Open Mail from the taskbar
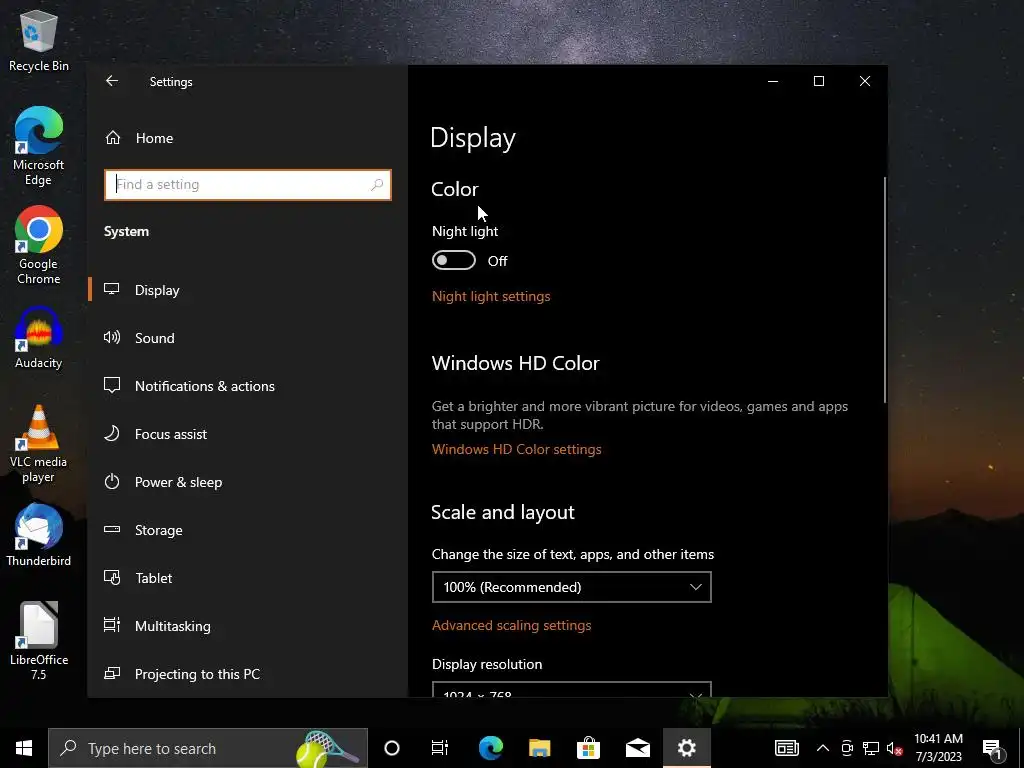The width and height of the screenshot is (1024, 768). click(x=637, y=748)
